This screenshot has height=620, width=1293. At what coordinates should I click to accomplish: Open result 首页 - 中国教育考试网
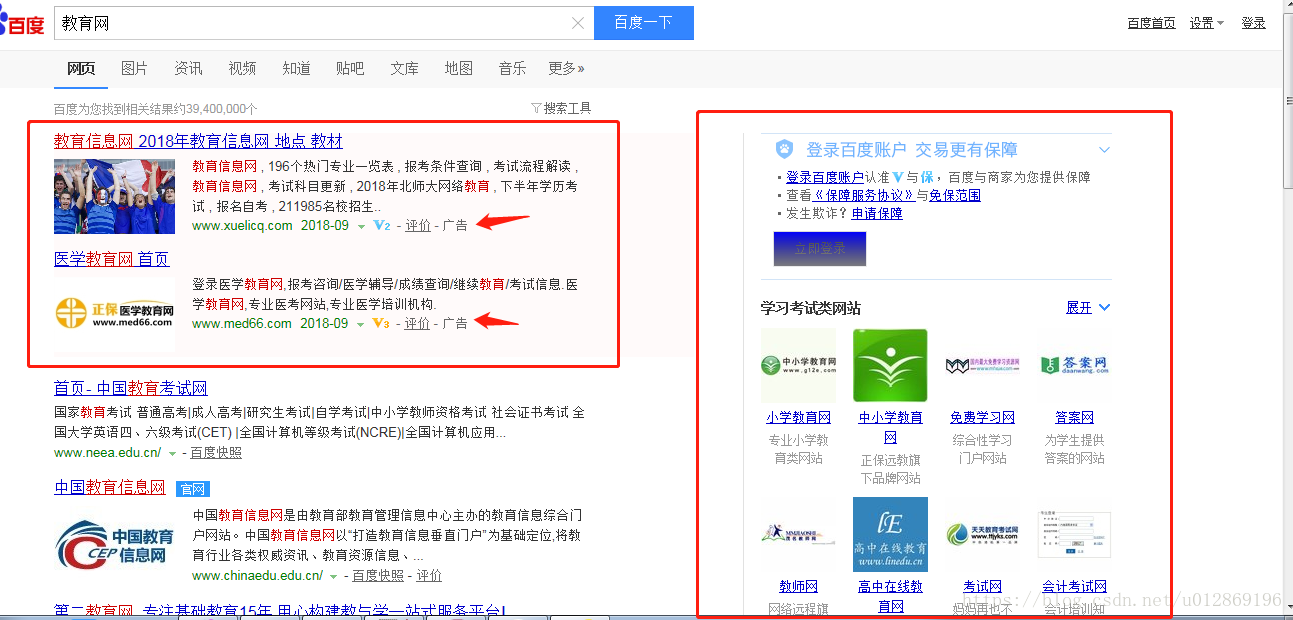point(130,388)
